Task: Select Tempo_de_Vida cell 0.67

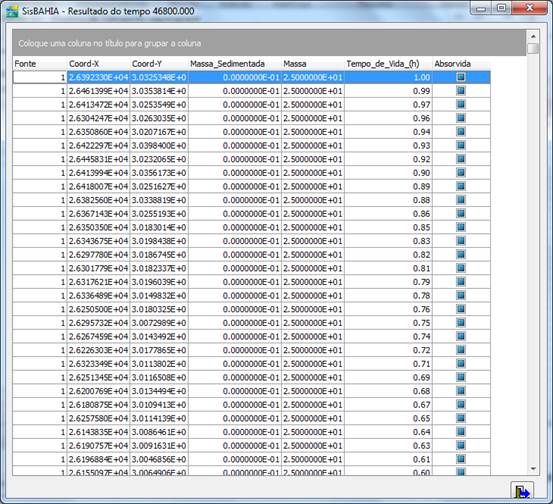Action: (x=388, y=405)
